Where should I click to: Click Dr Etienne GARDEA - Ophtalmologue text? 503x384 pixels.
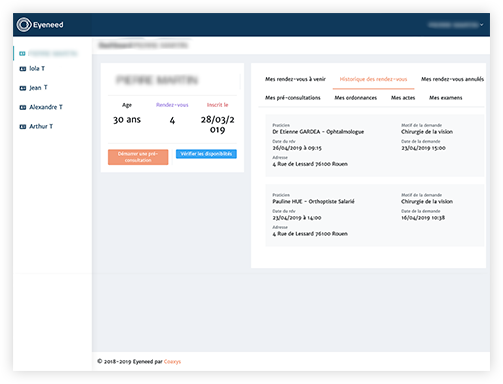point(318,132)
